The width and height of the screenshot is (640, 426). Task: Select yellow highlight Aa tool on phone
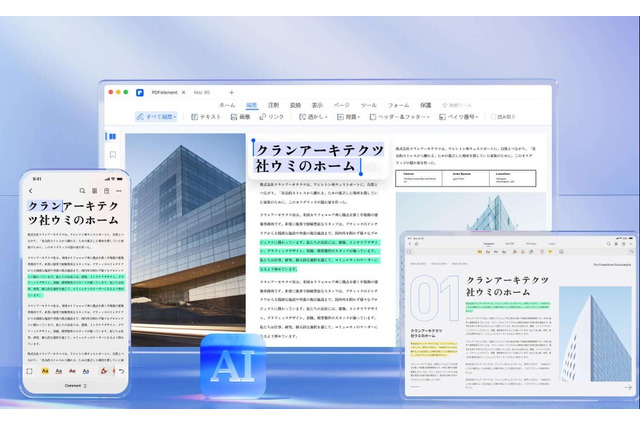(45, 371)
